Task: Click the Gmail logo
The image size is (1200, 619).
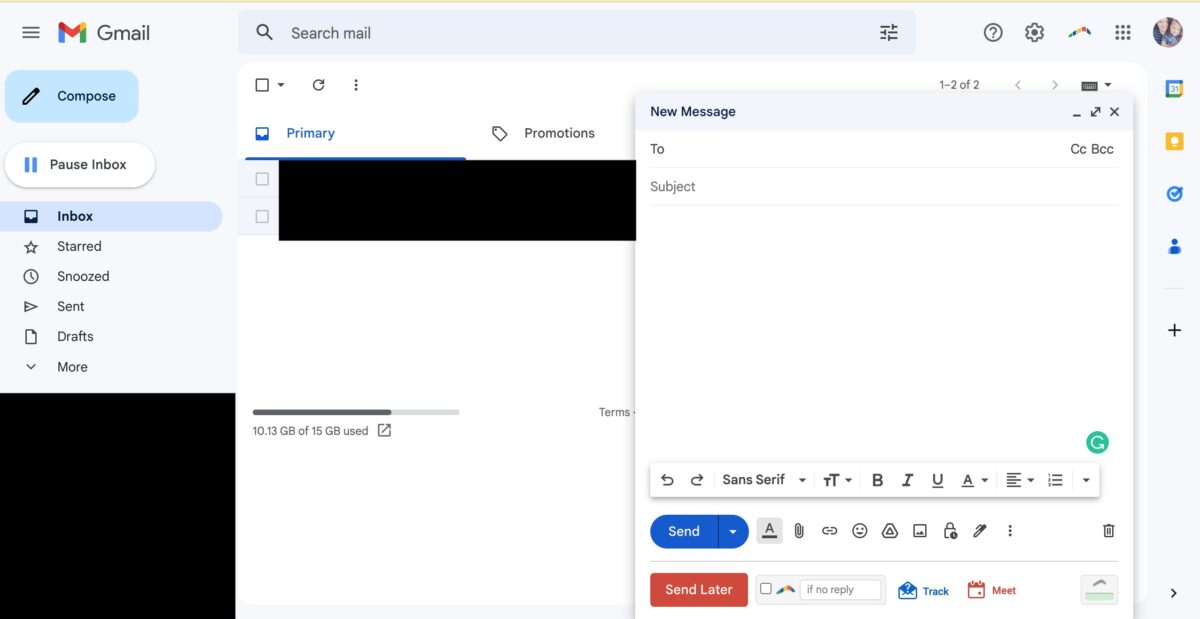Action: [104, 32]
